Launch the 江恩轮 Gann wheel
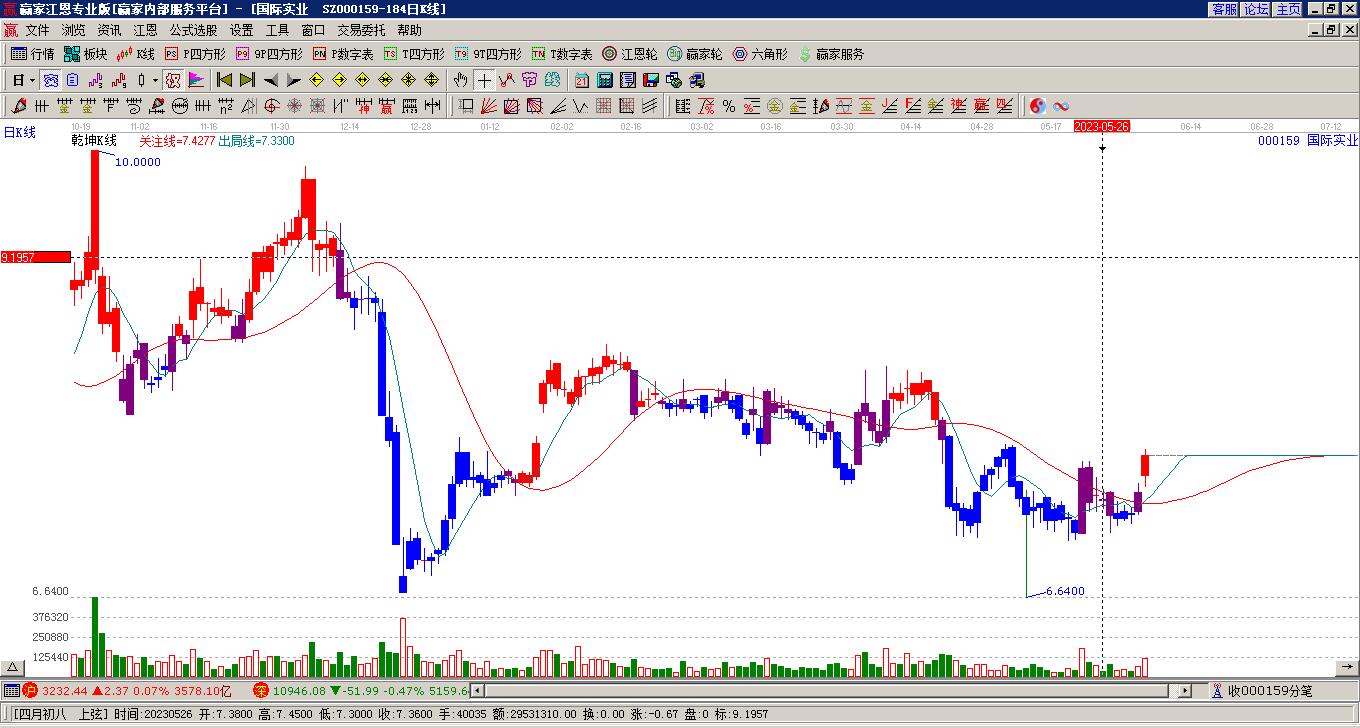The width and height of the screenshot is (1360, 728). click(x=630, y=54)
